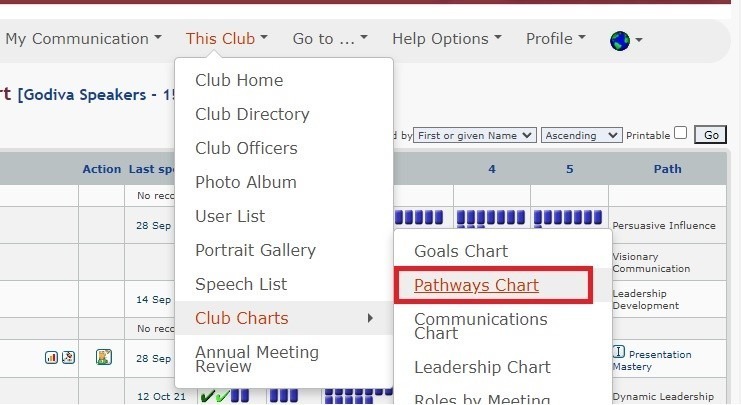Expand the Profile menu

click(x=556, y=39)
